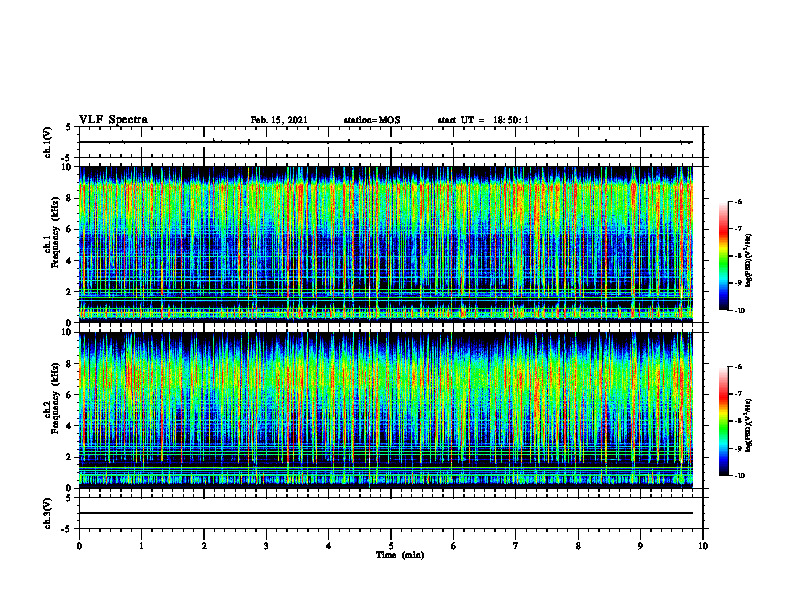Click the "5" volt tick of ch.1 waveform

pos(68,127)
